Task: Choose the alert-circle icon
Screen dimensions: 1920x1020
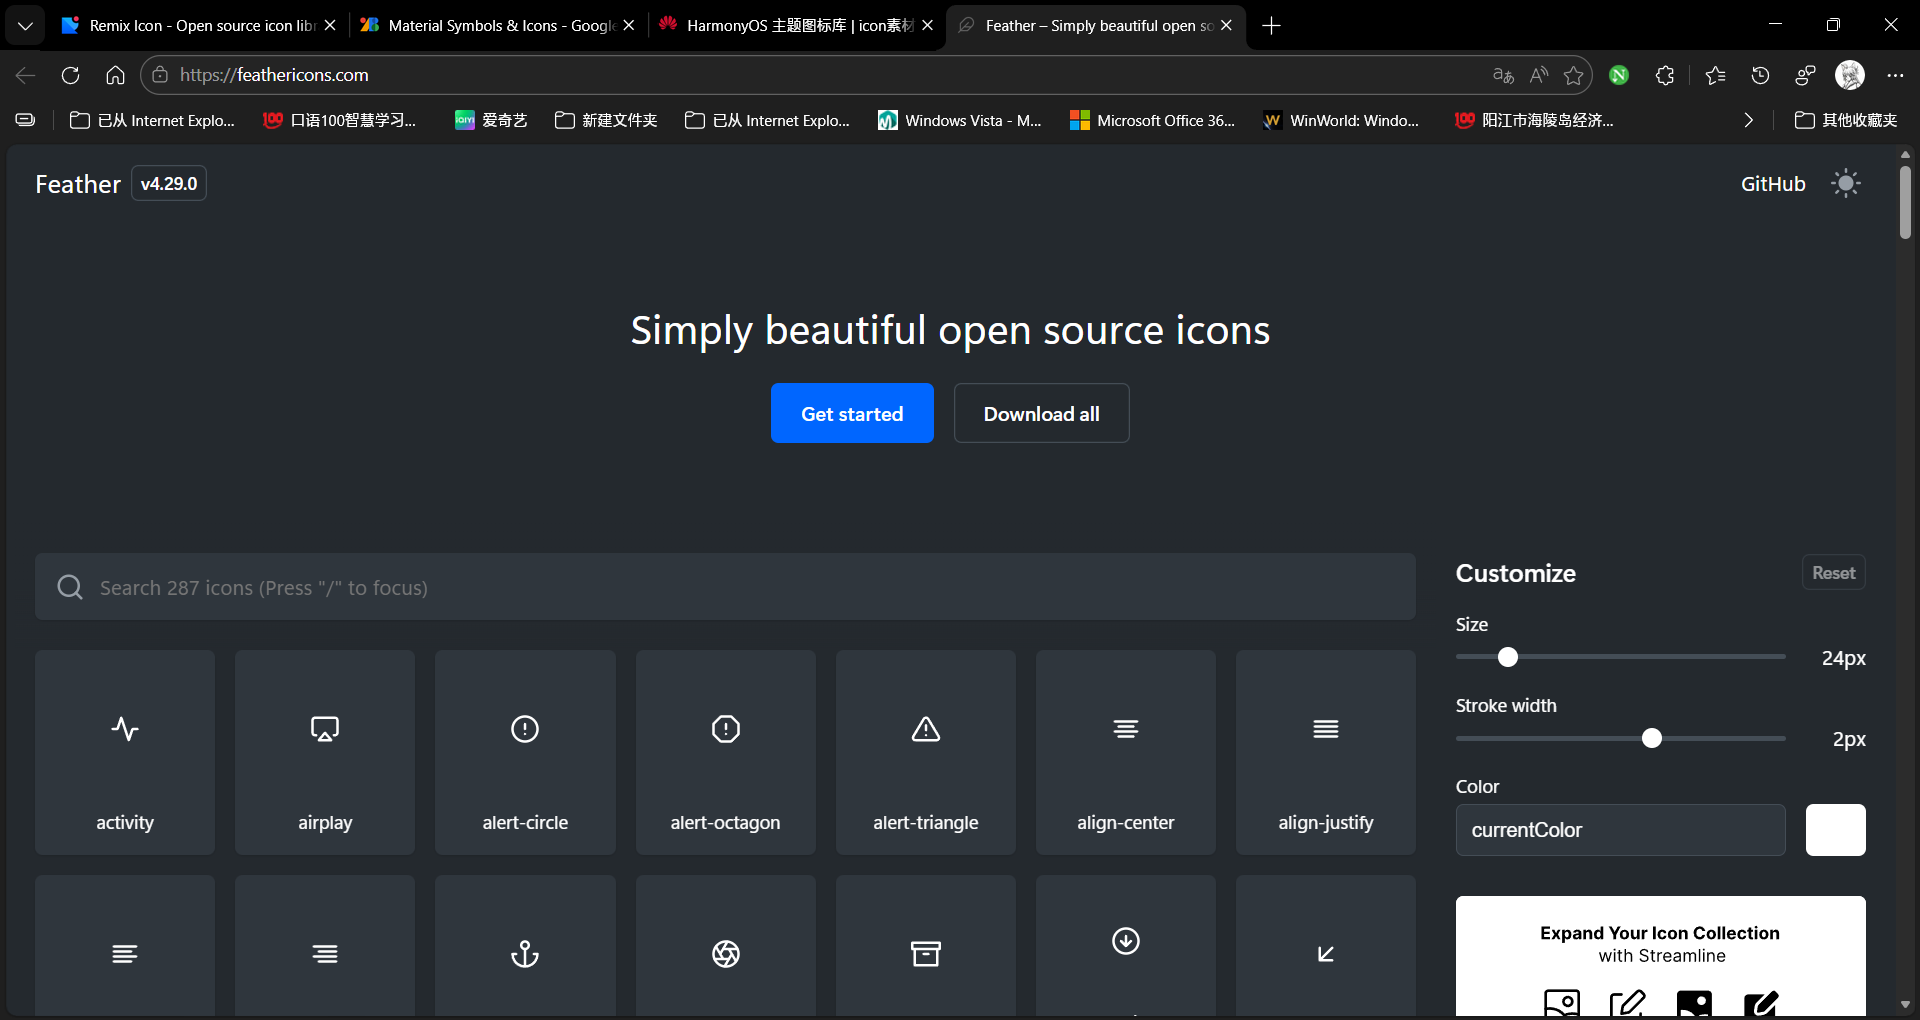Action: [x=525, y=752]
